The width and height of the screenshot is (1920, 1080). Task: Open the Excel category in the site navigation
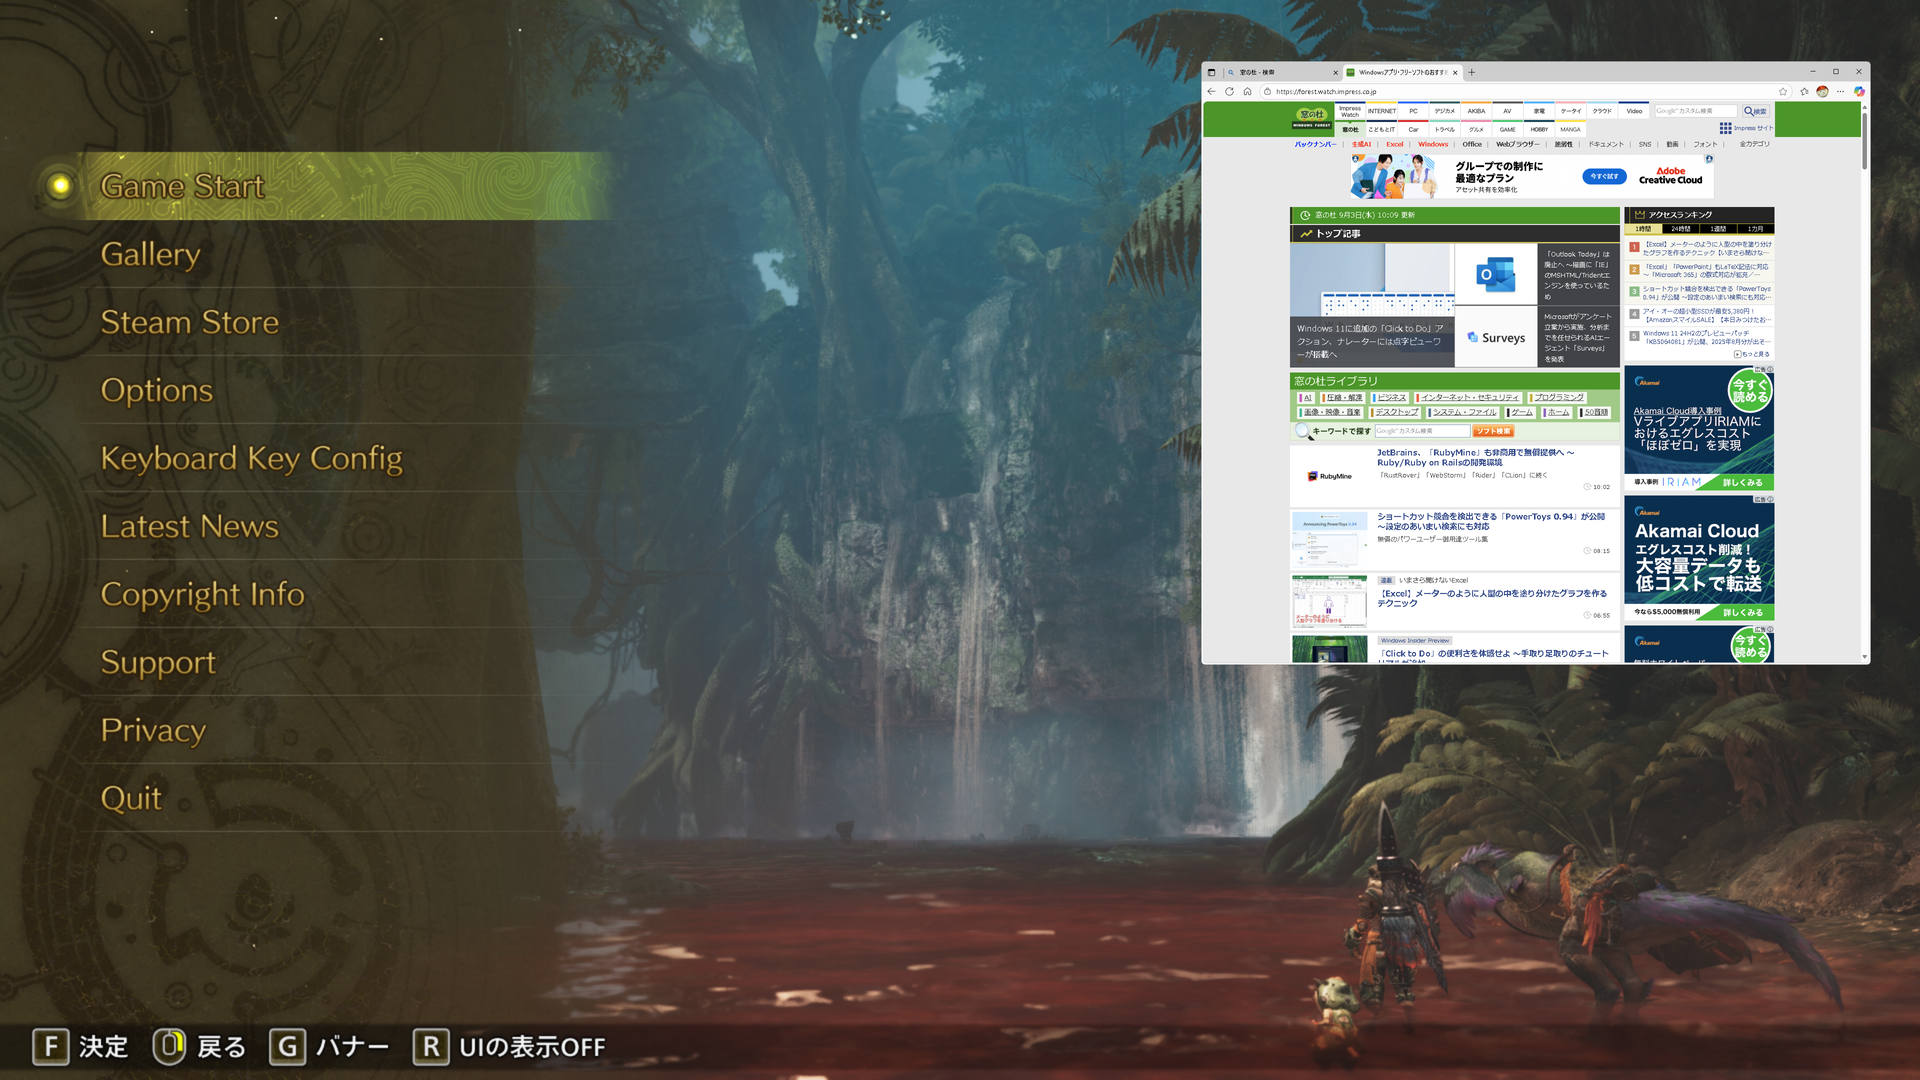(1394, 144)
